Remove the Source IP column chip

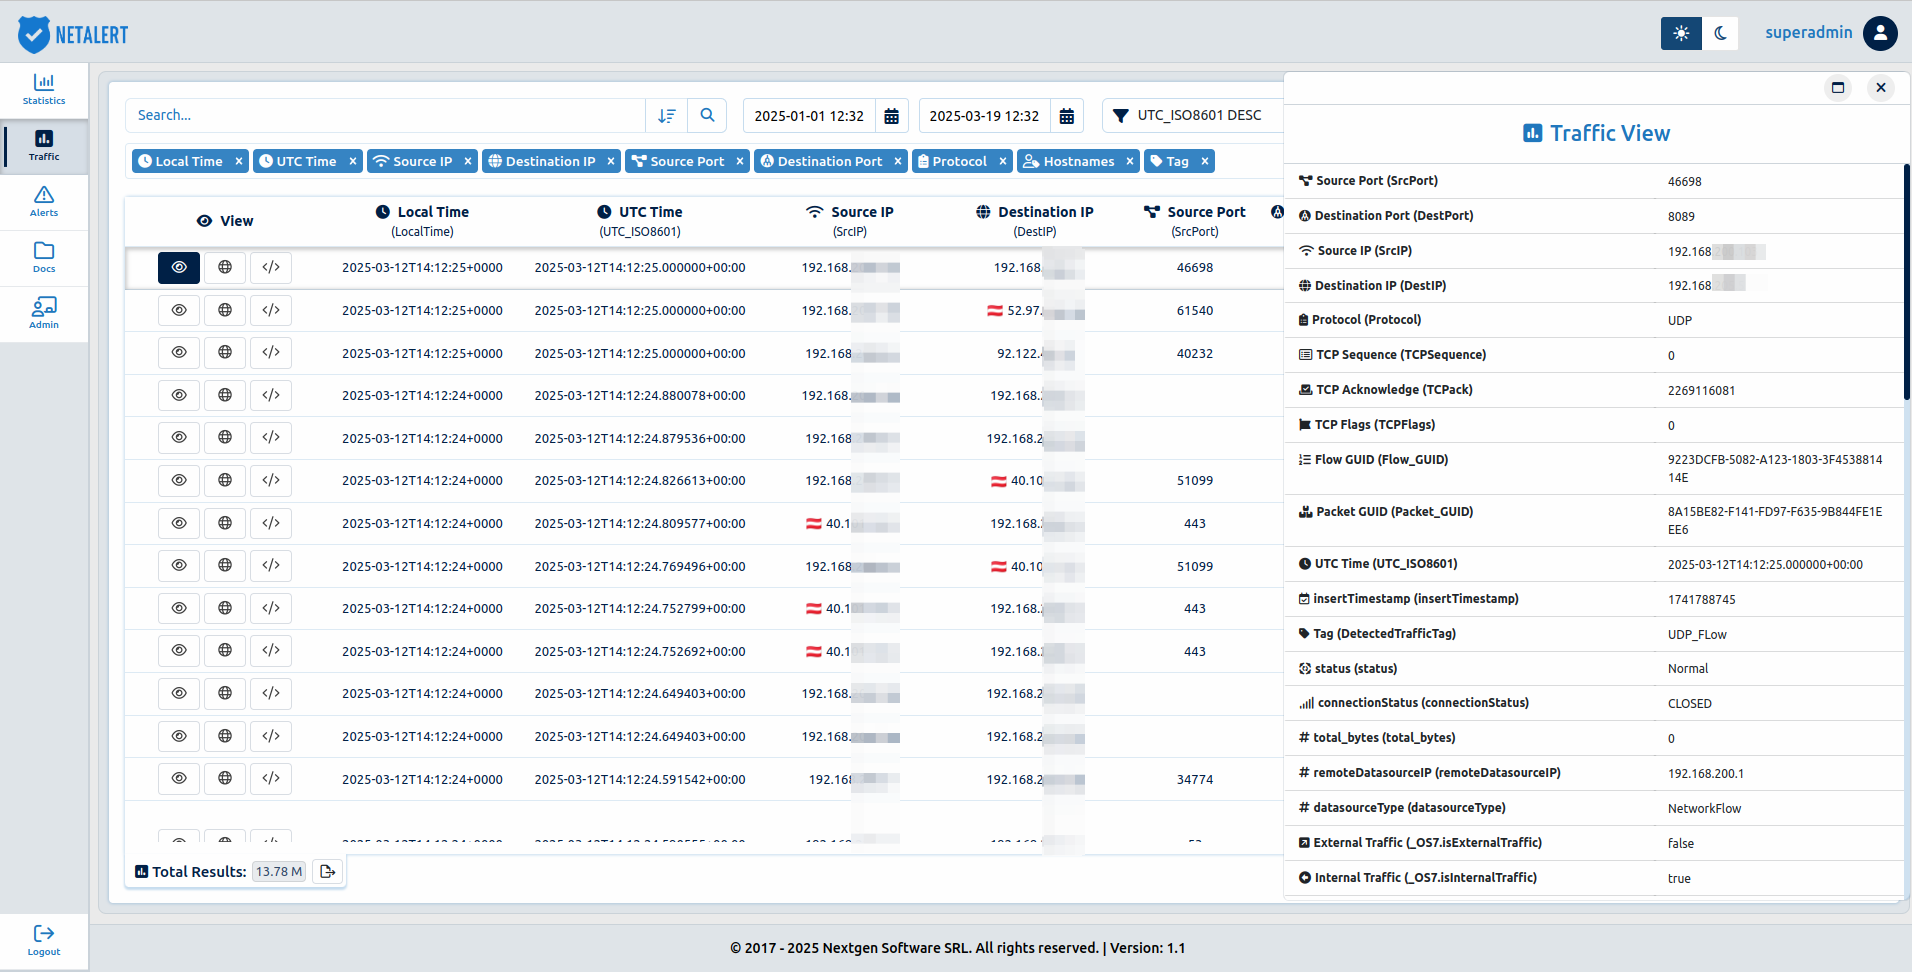(468, 161)
